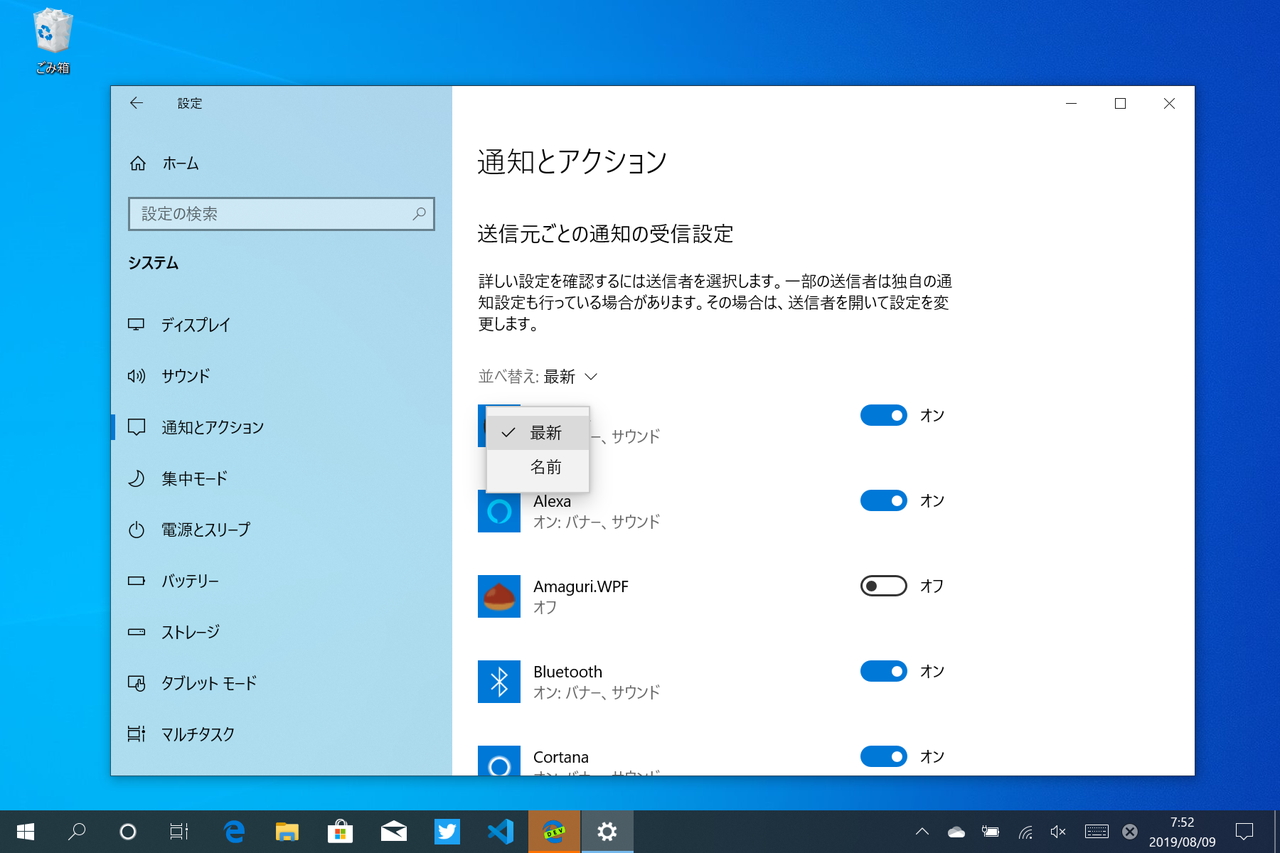Open File Explorer from the taskbar

tap(287, 831)
